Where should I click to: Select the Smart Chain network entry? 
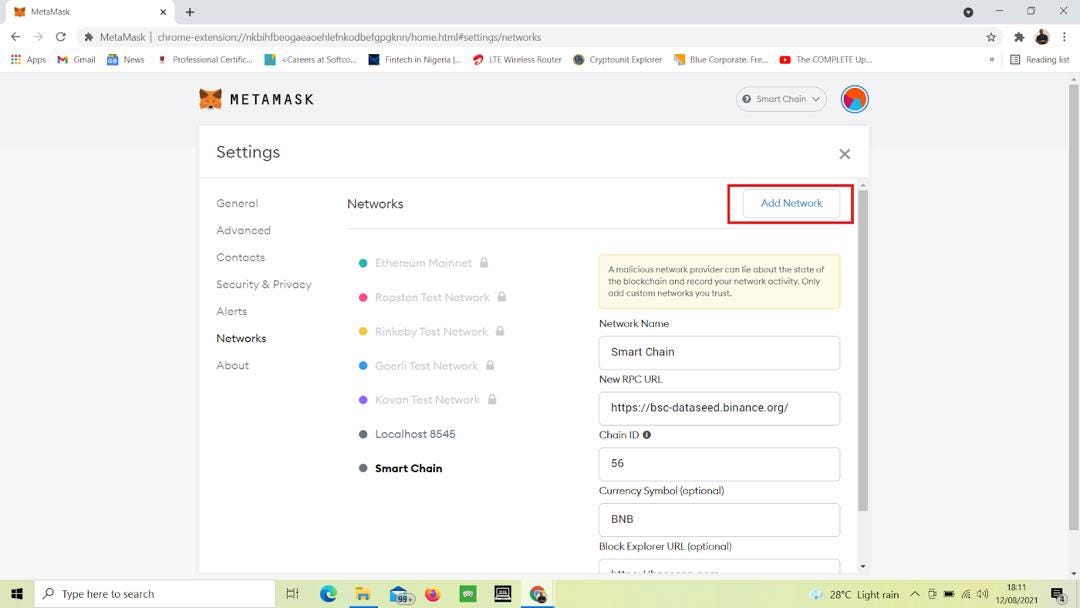click(x=408, y=468)
